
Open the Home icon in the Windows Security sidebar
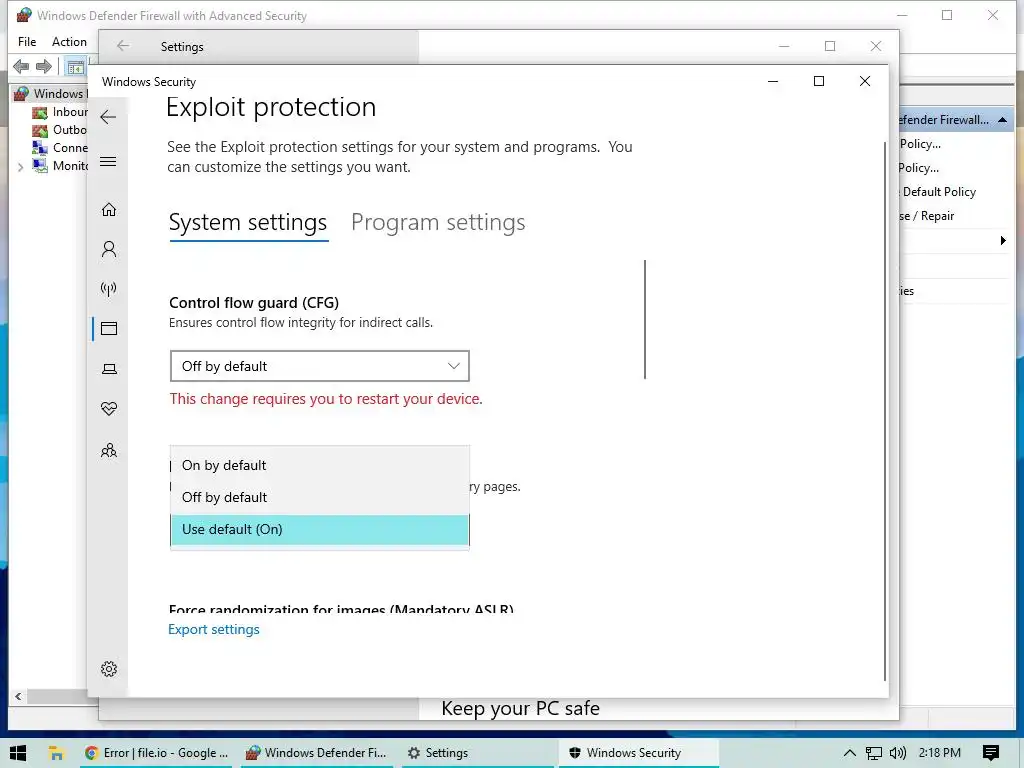(109, 209)
